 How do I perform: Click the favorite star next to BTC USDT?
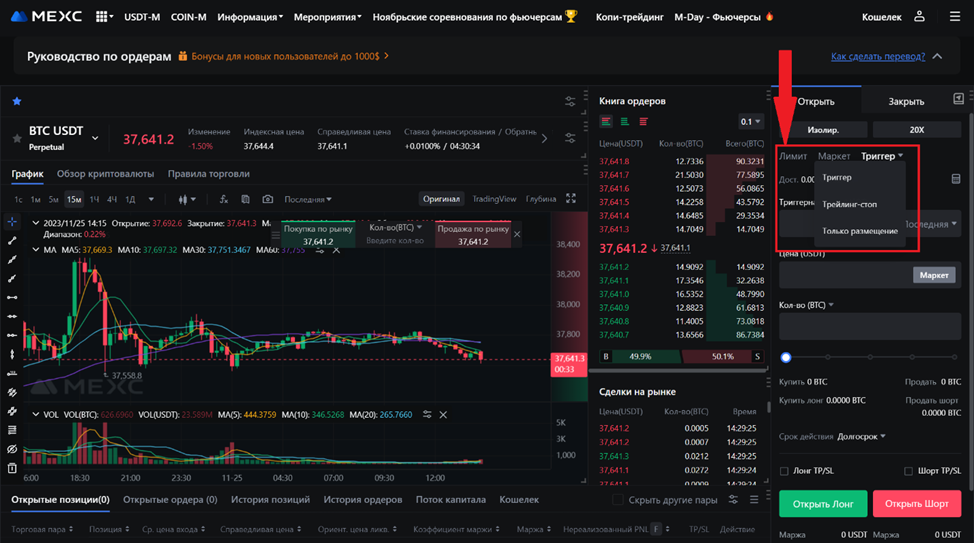(17, 101)
